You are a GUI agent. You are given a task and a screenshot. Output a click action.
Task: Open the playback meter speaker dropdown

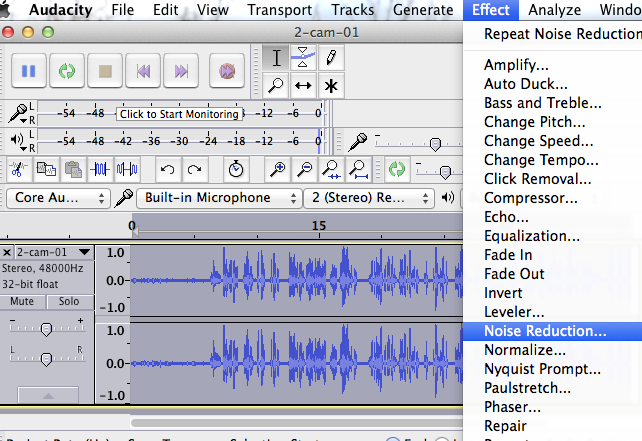point(18,141)
